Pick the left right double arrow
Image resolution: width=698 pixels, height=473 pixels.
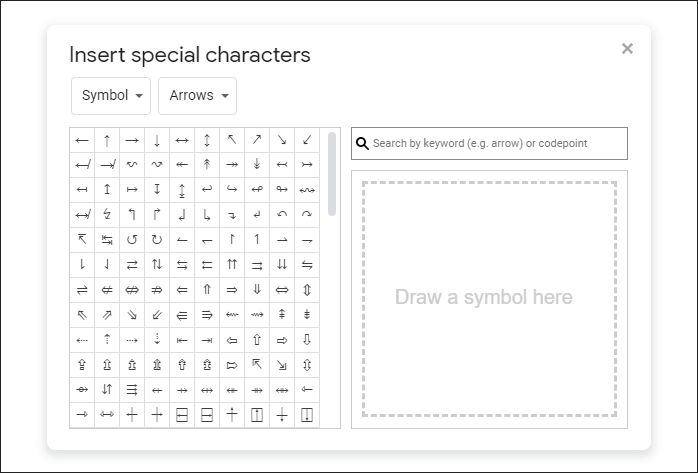coord(282,290)
